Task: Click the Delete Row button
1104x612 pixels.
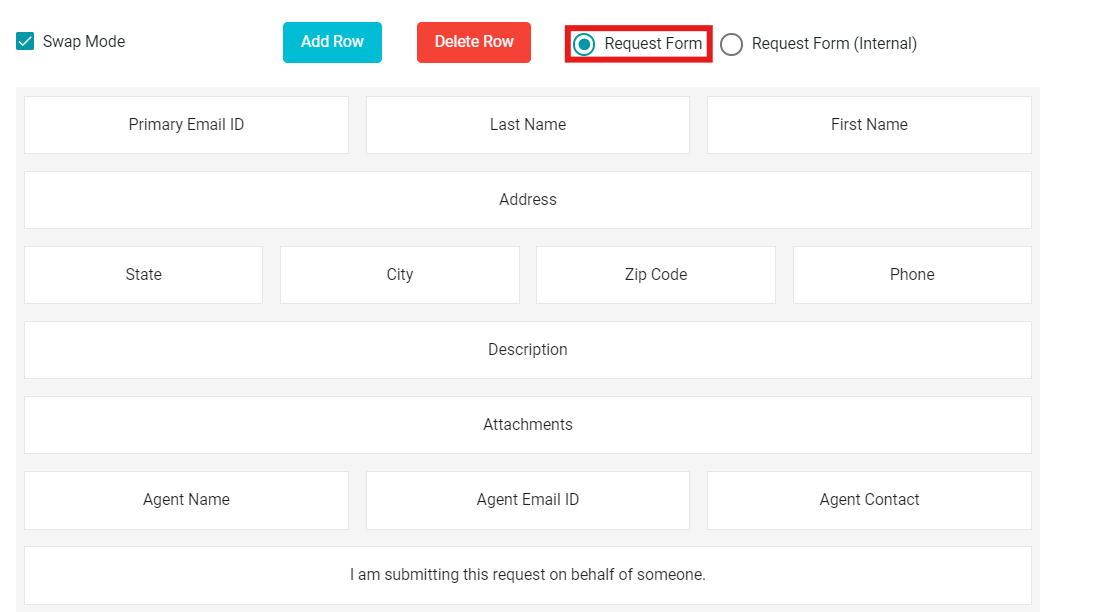Action: [474, 42]
